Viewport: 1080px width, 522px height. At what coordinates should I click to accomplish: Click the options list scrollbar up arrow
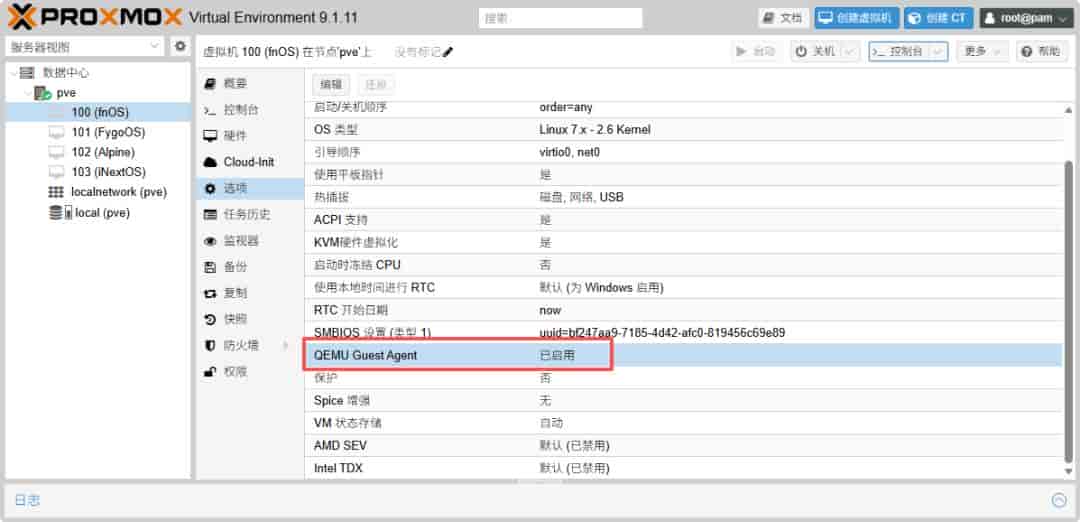[x=1068, y=110]
